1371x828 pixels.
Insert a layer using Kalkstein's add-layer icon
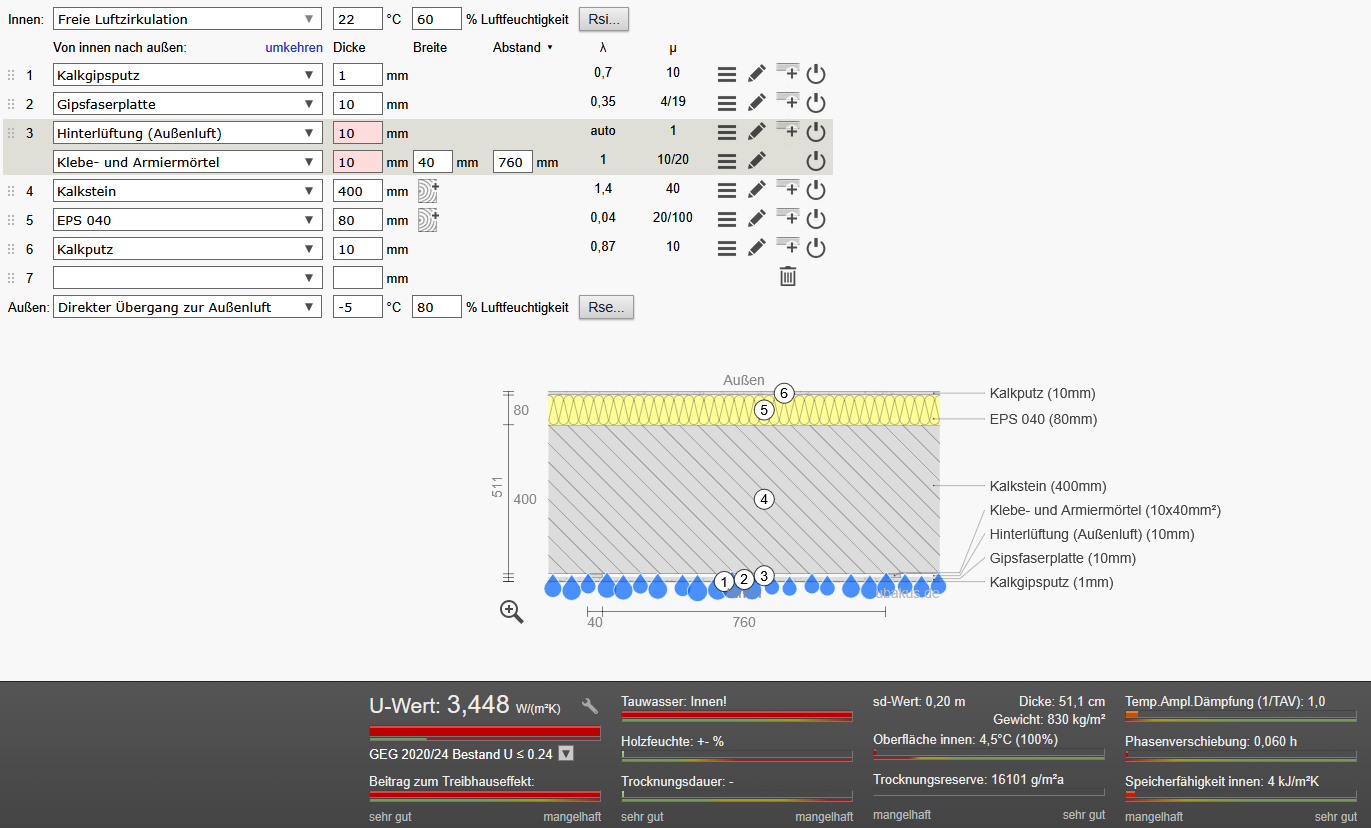coord(787,189)
